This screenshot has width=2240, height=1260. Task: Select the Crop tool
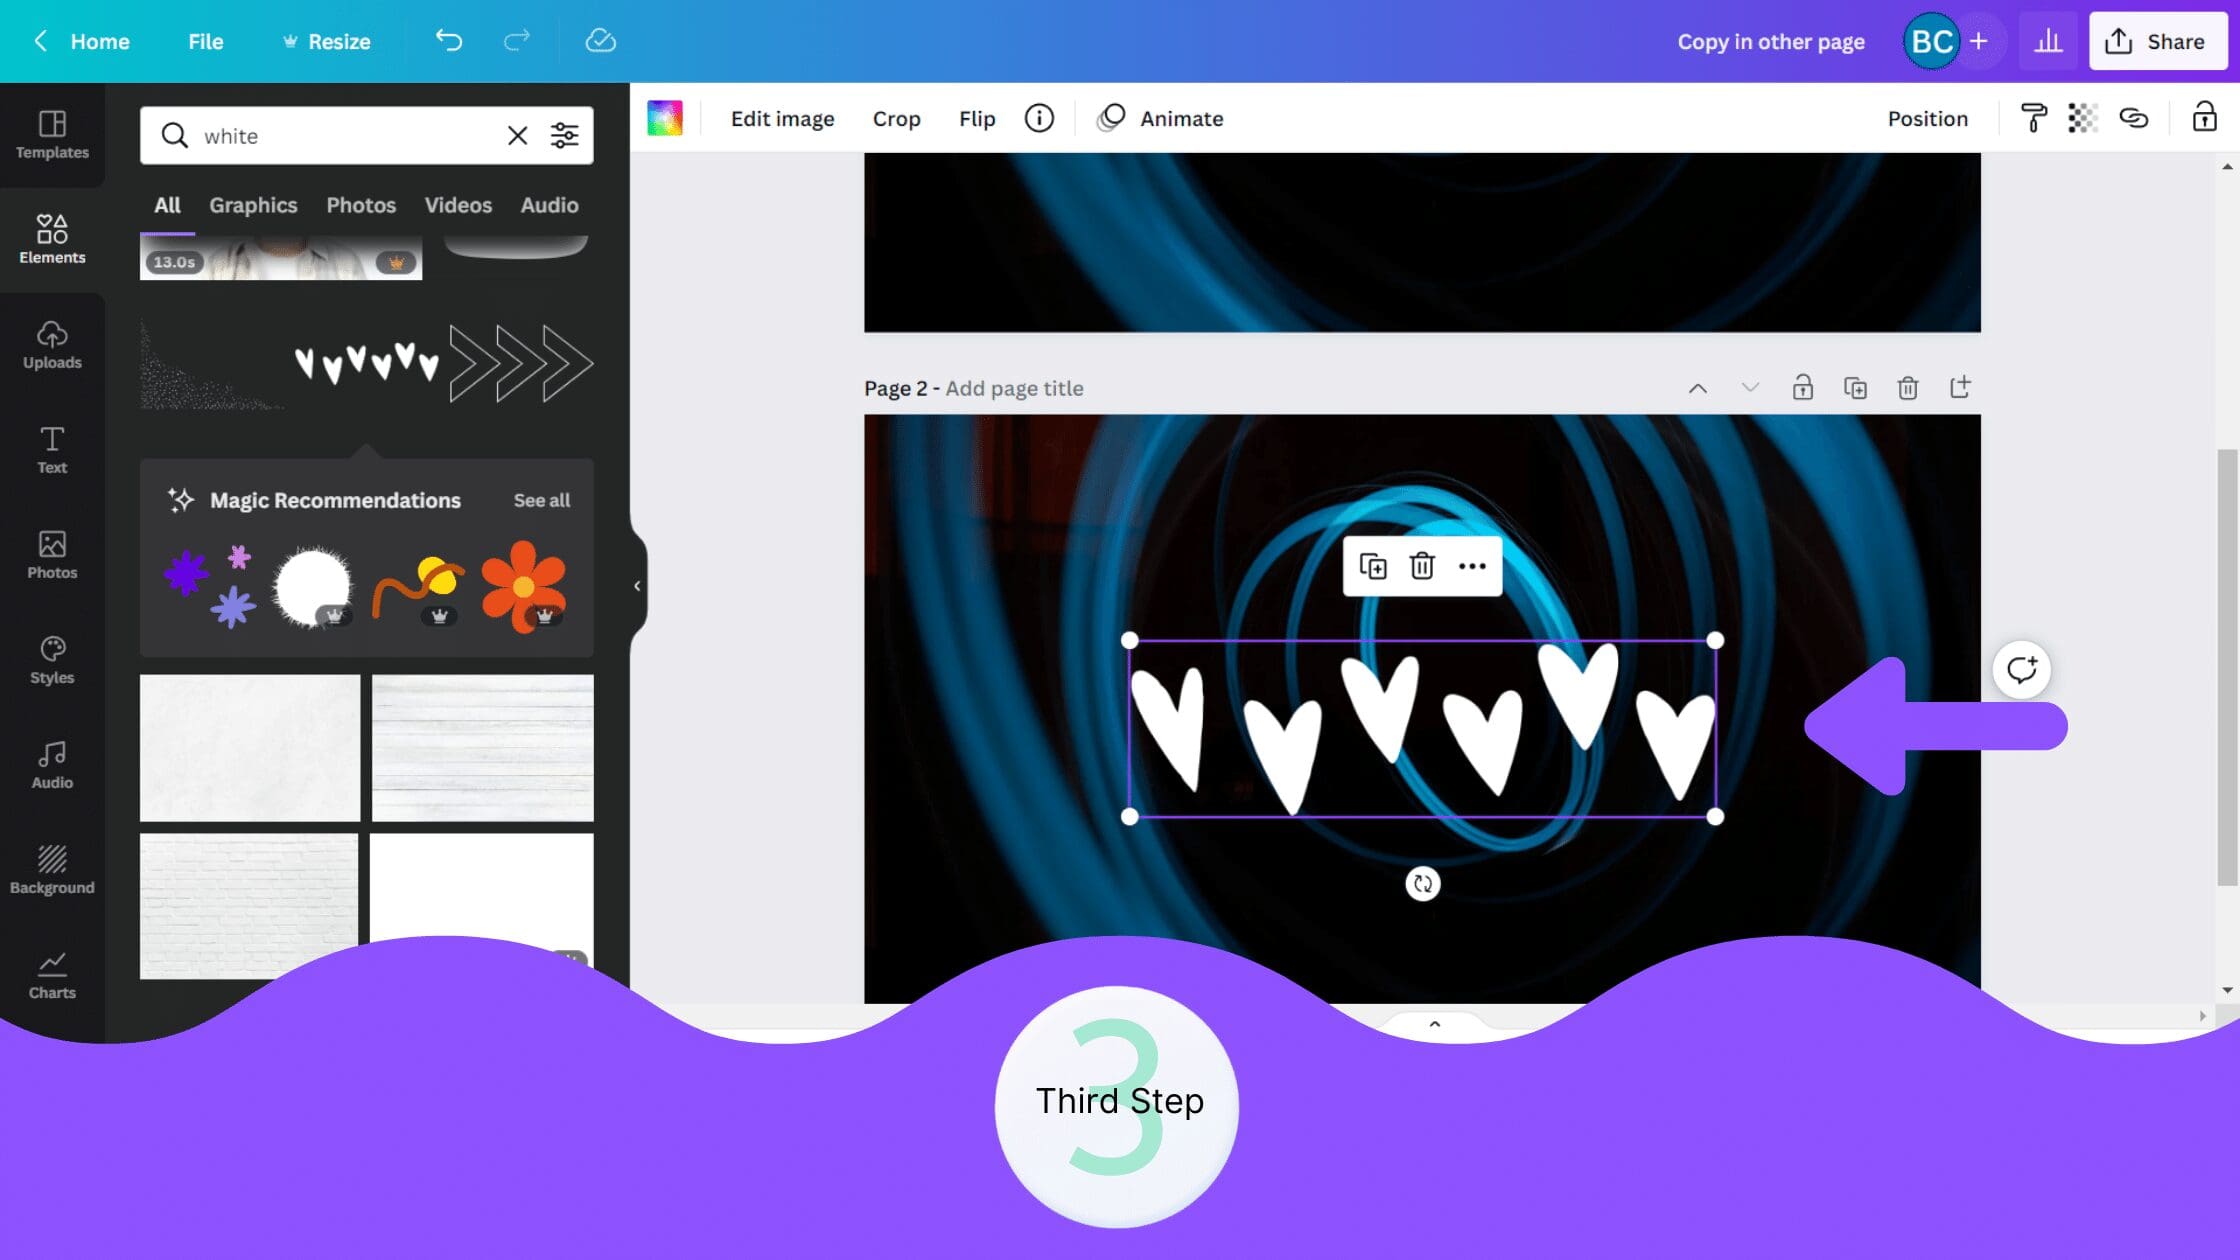pyautogui.click(x=895, y=118)
